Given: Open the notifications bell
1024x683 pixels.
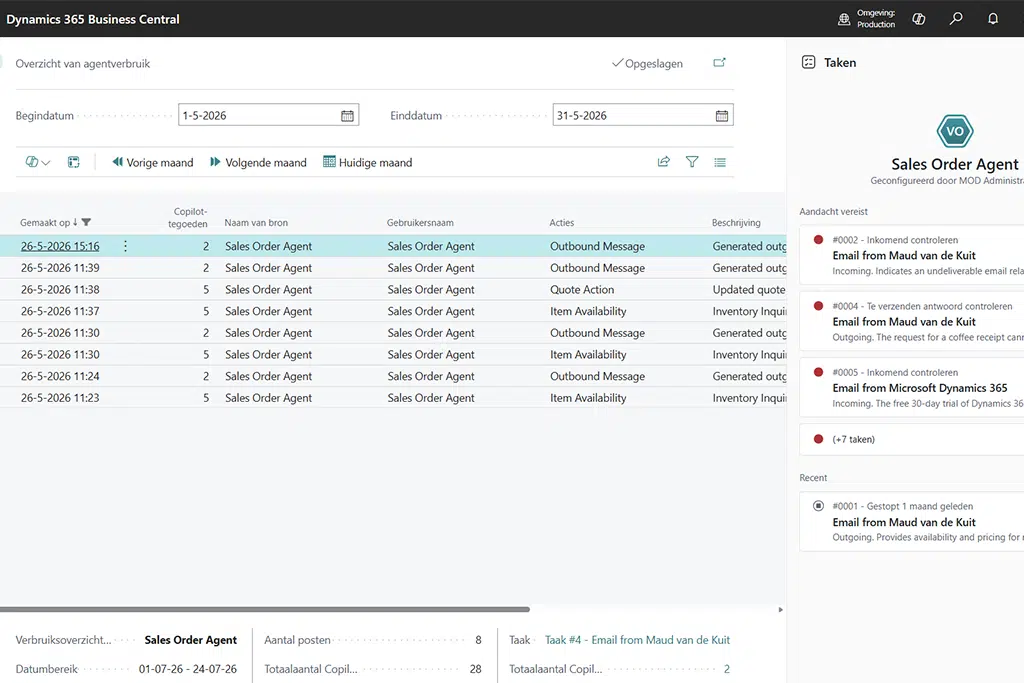Looking at the screenshot, I should click(x=993, y=19).
